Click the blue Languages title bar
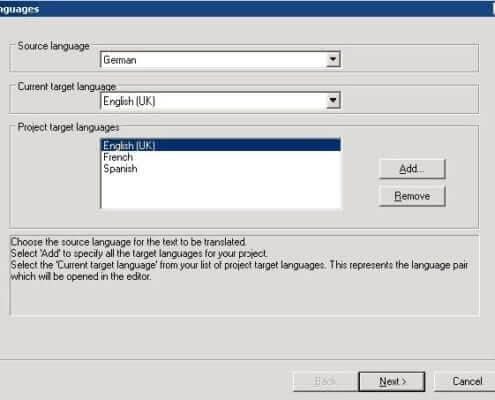The width and height of the screenshot is (495, 400). click(247, 9)
